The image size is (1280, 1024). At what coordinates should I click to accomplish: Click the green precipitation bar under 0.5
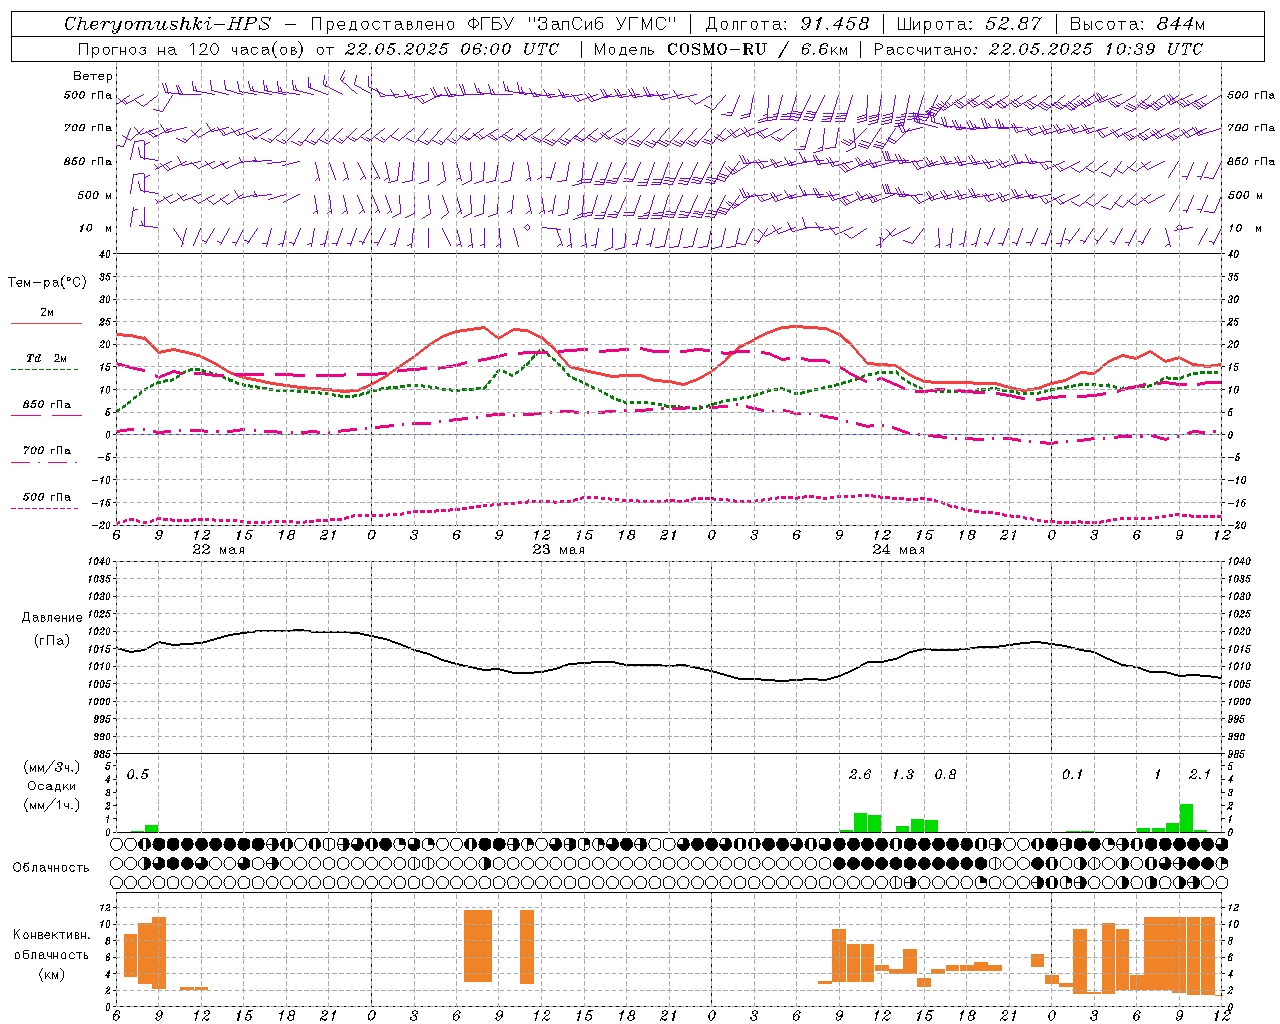coord(152,828)
